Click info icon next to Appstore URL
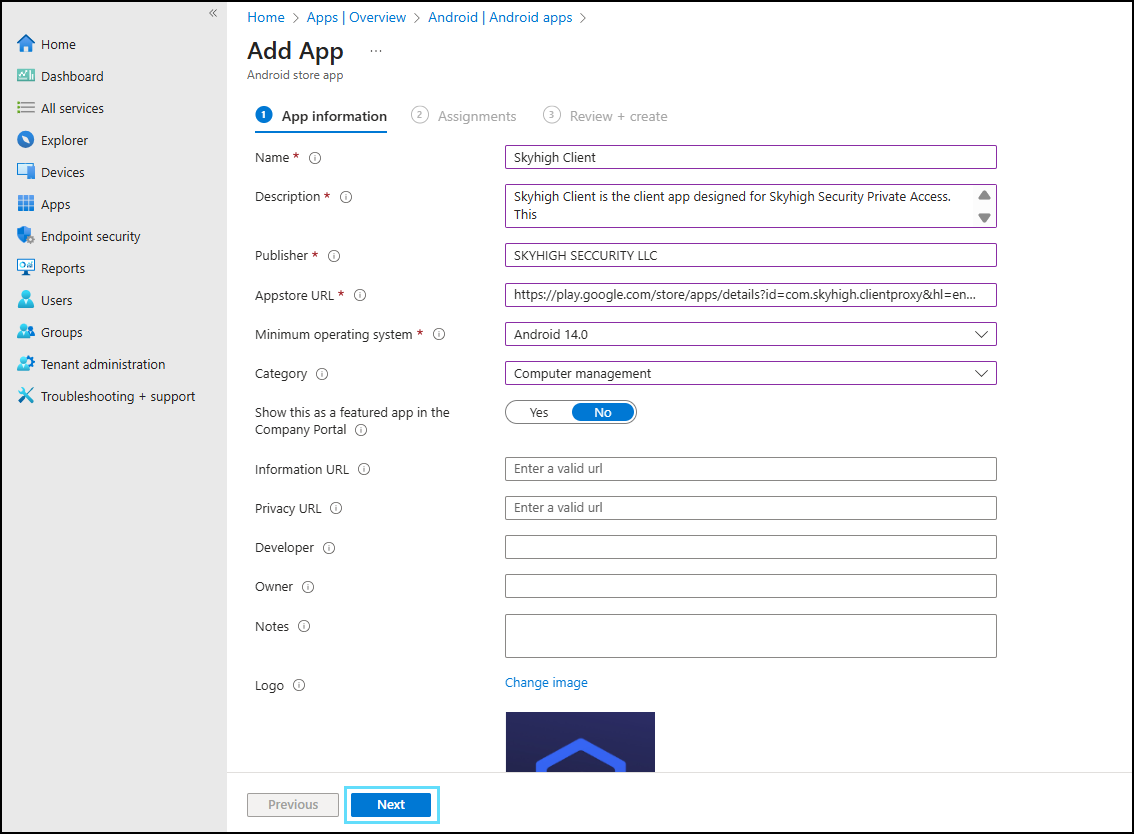The height and width of the screenshot is (834, 1134). pos(360,295)
